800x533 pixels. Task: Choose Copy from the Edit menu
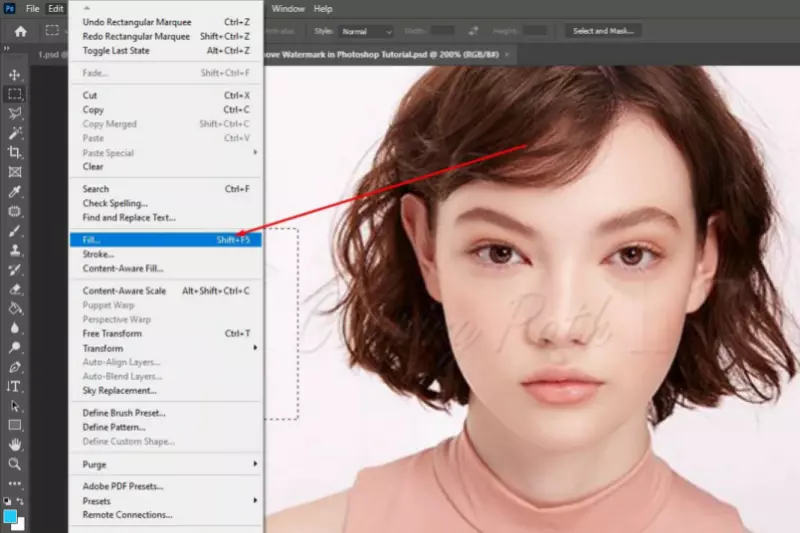pos(165,110)
